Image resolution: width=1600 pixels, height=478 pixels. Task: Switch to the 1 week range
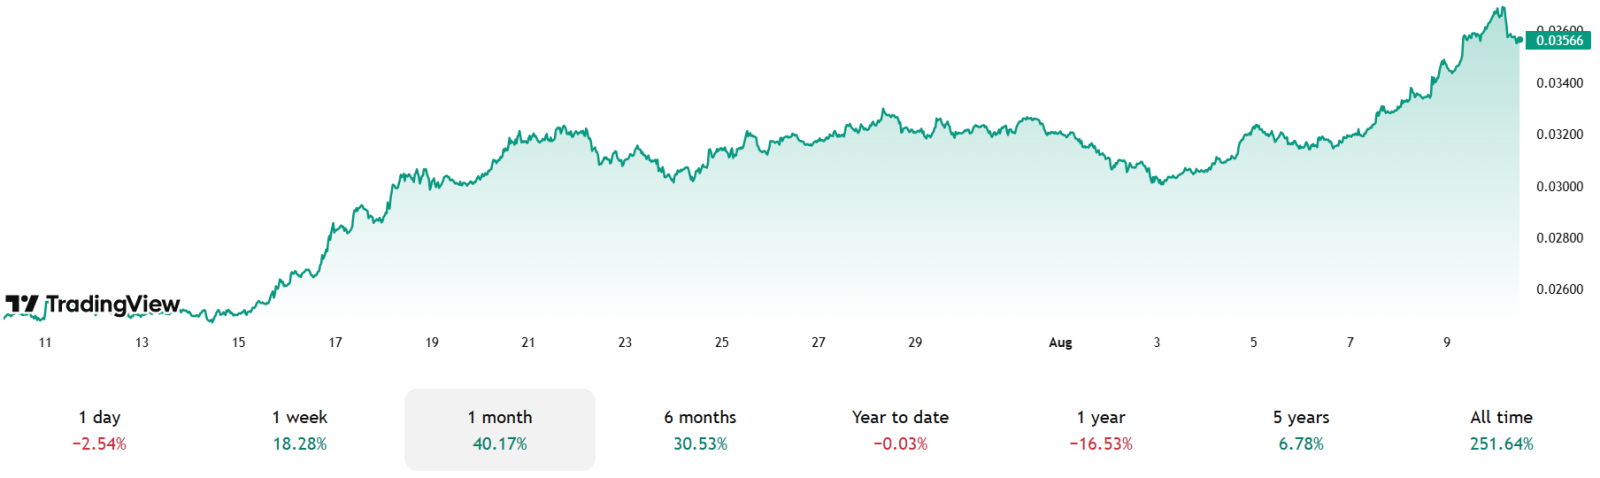(x=300, y=429)
